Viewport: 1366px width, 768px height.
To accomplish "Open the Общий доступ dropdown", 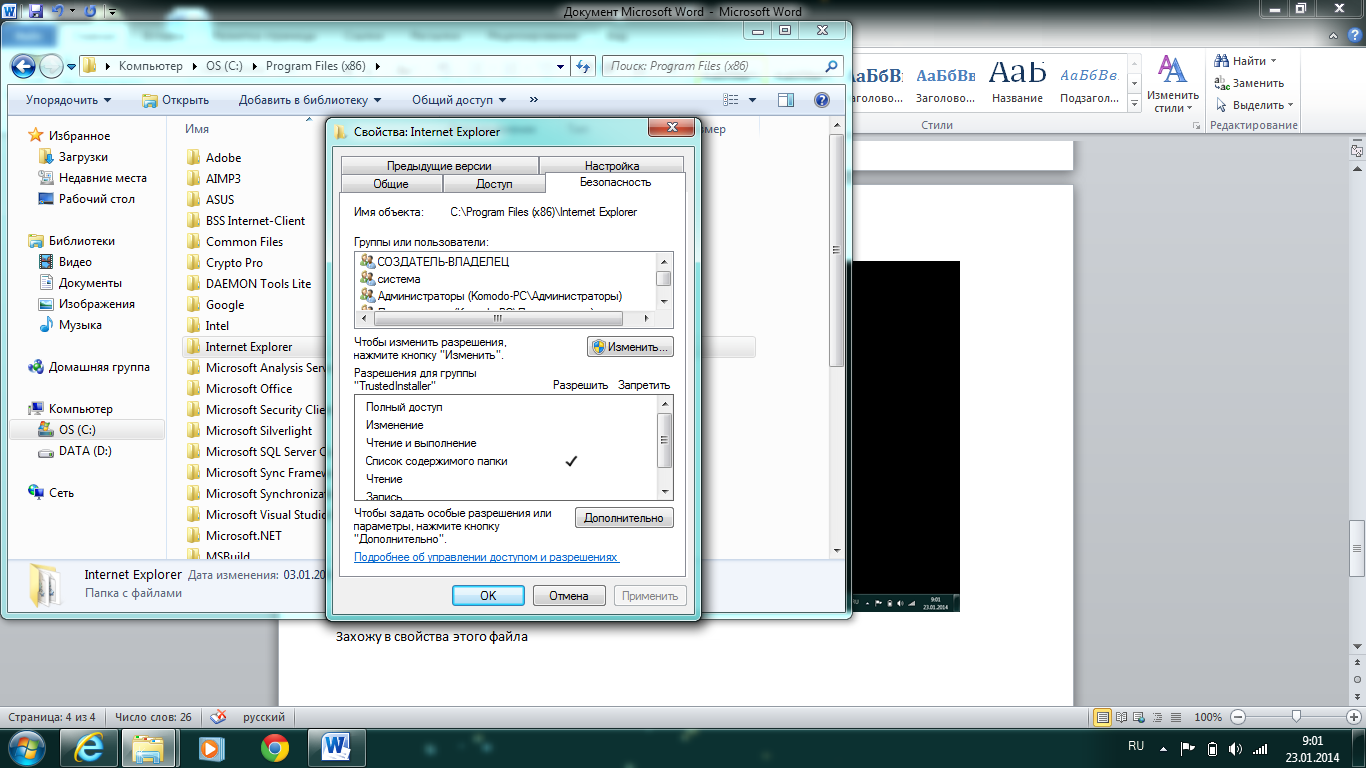I will [459, 100].
